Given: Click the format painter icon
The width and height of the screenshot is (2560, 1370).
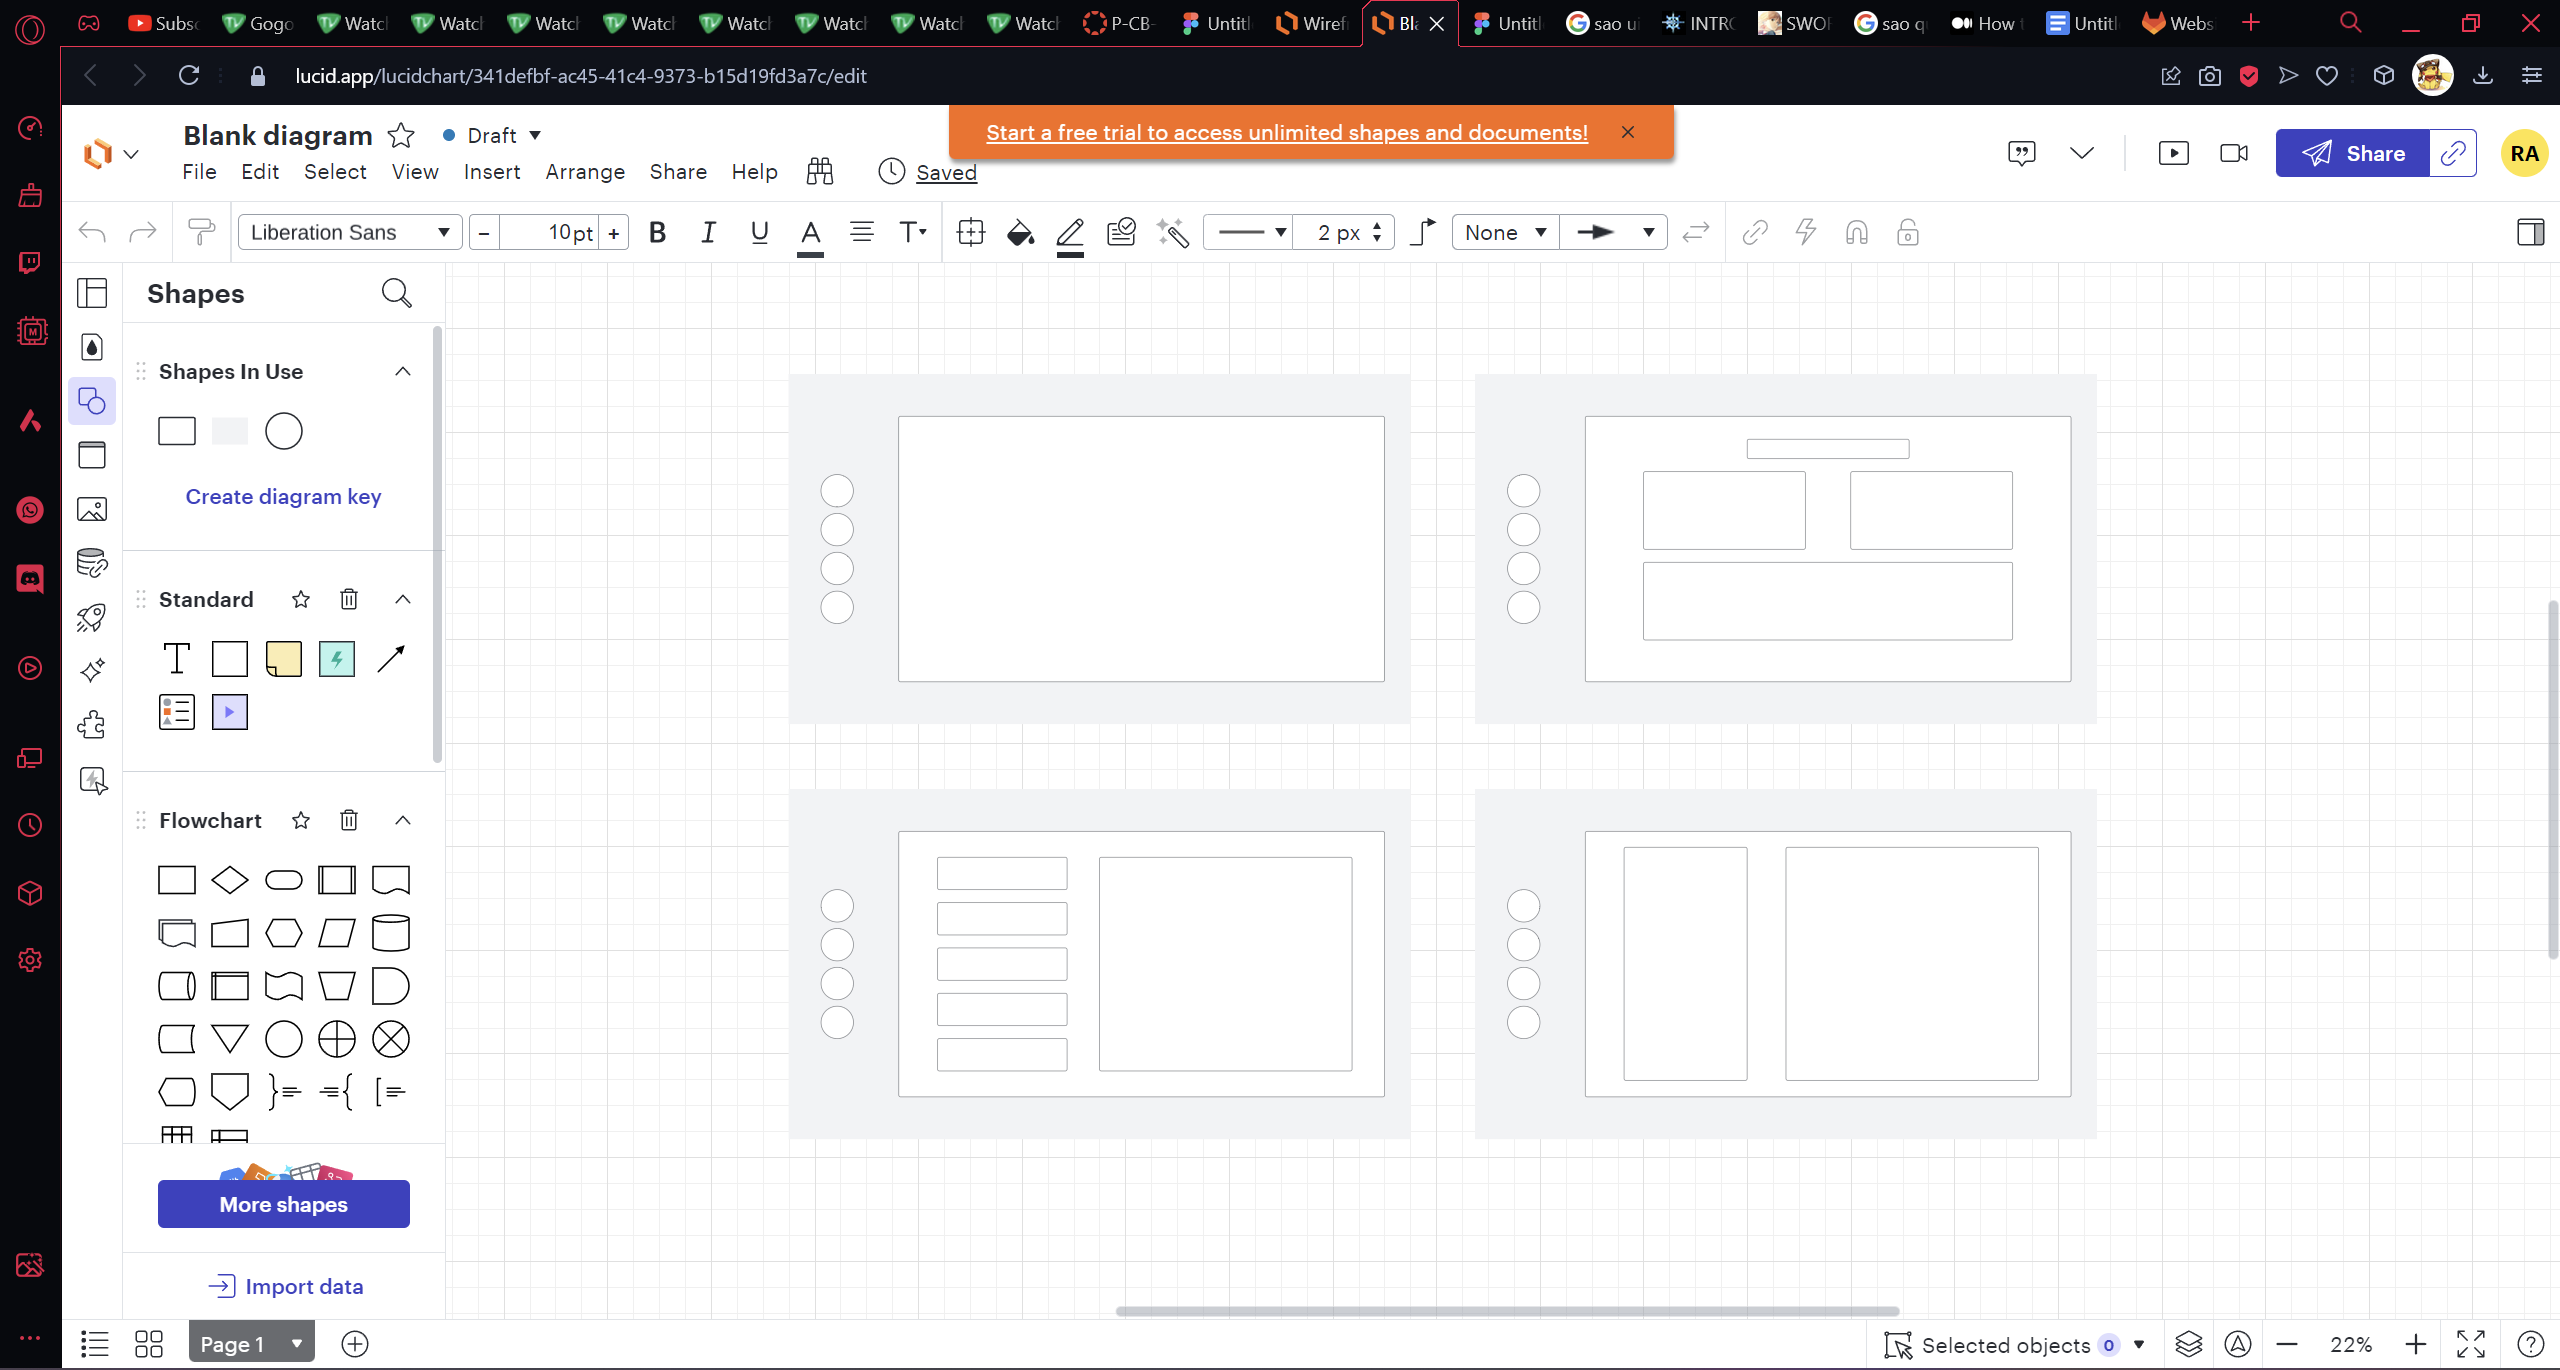Looking at the screenshot, I should (201, 233).
